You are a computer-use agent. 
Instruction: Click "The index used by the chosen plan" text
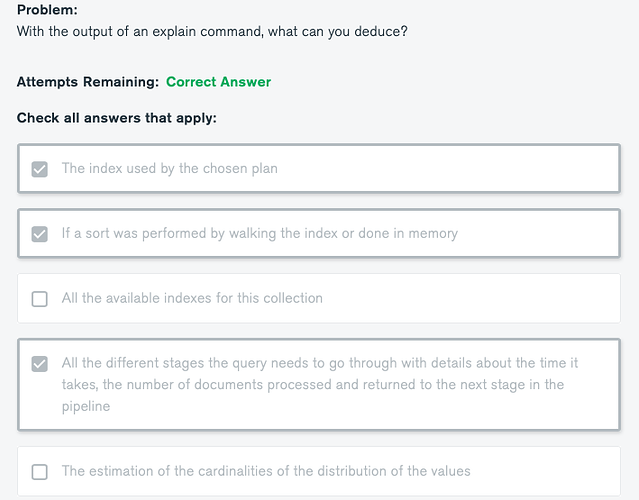pyautogui.click(x=169, y=169)
